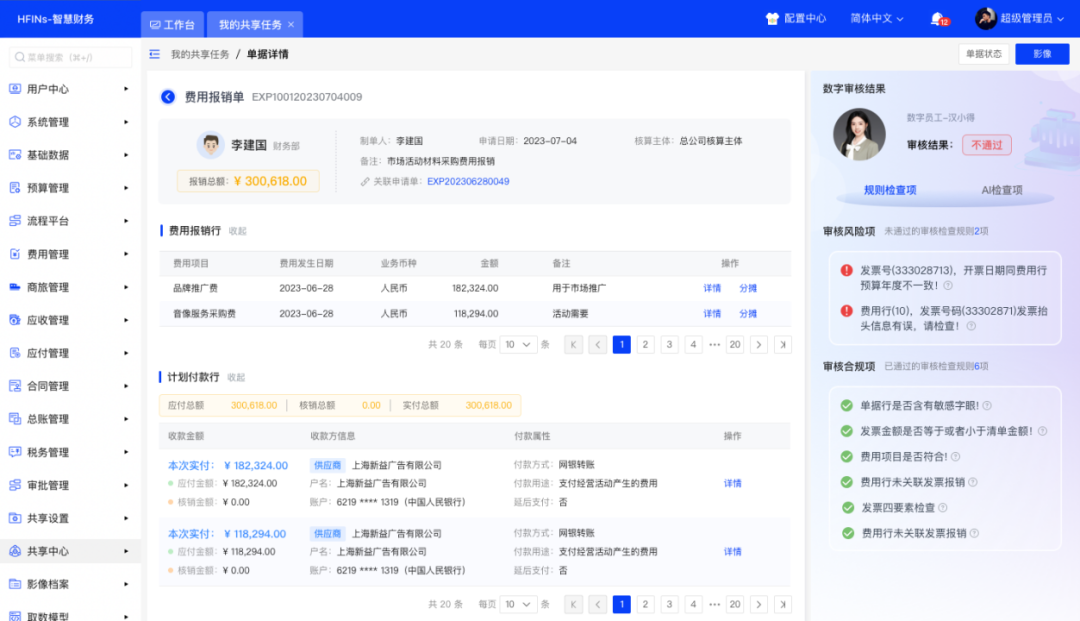Click the 菜单搜索 search field
The height and width of the screenshot is (621, 1080).
coord(70,58)
